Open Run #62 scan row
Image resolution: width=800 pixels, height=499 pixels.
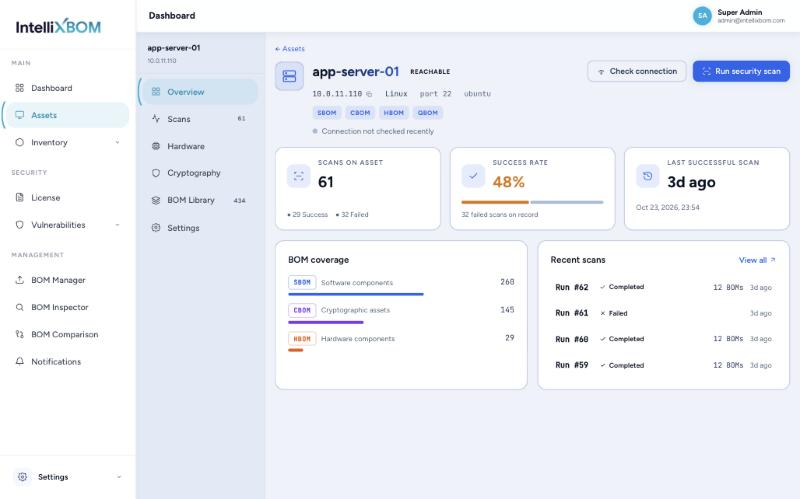[x=663, y=287]
